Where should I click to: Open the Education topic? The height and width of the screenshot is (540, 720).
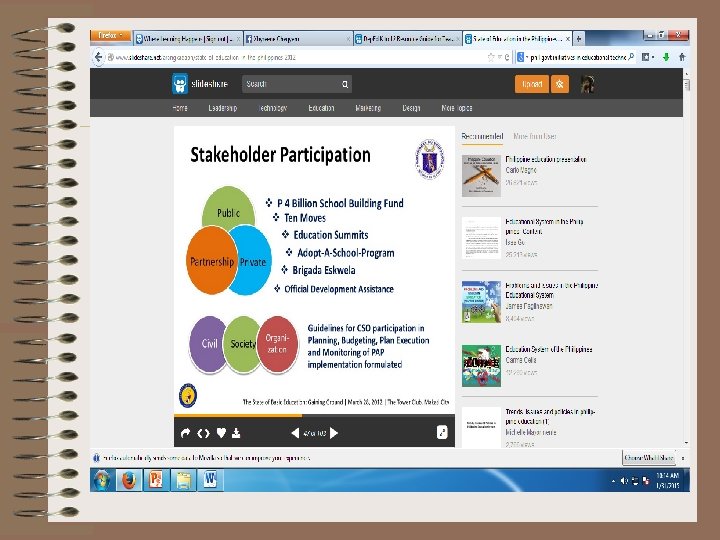321,108
